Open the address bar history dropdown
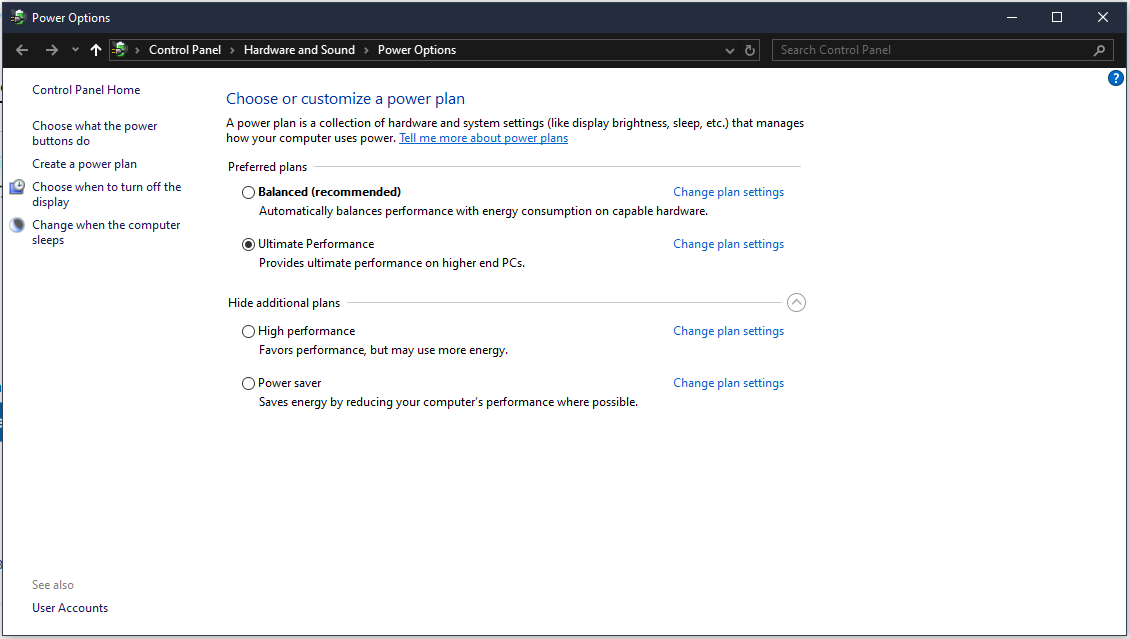The width and height of the screenshot is (1130, 639). pos(729,50)
